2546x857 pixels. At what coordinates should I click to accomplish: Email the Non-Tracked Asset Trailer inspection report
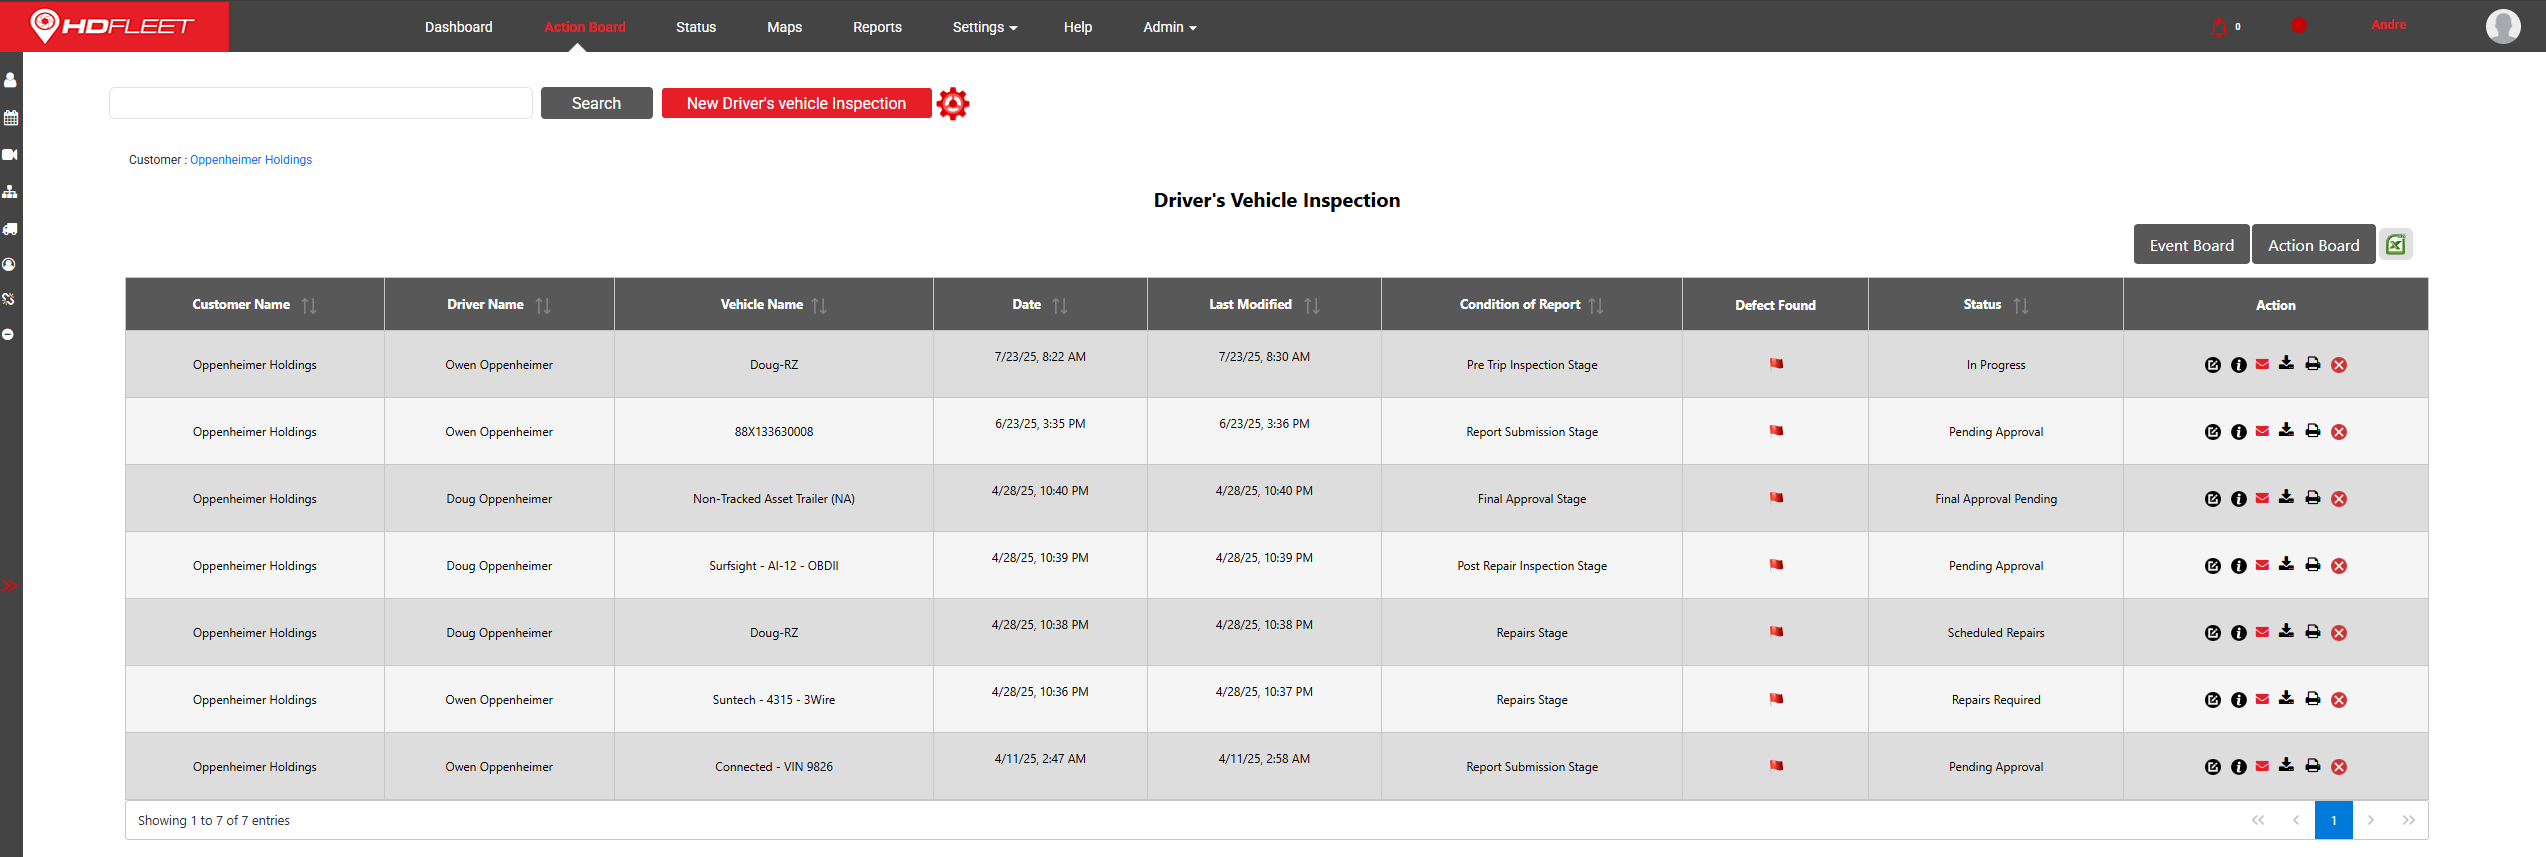point(2262,498)
